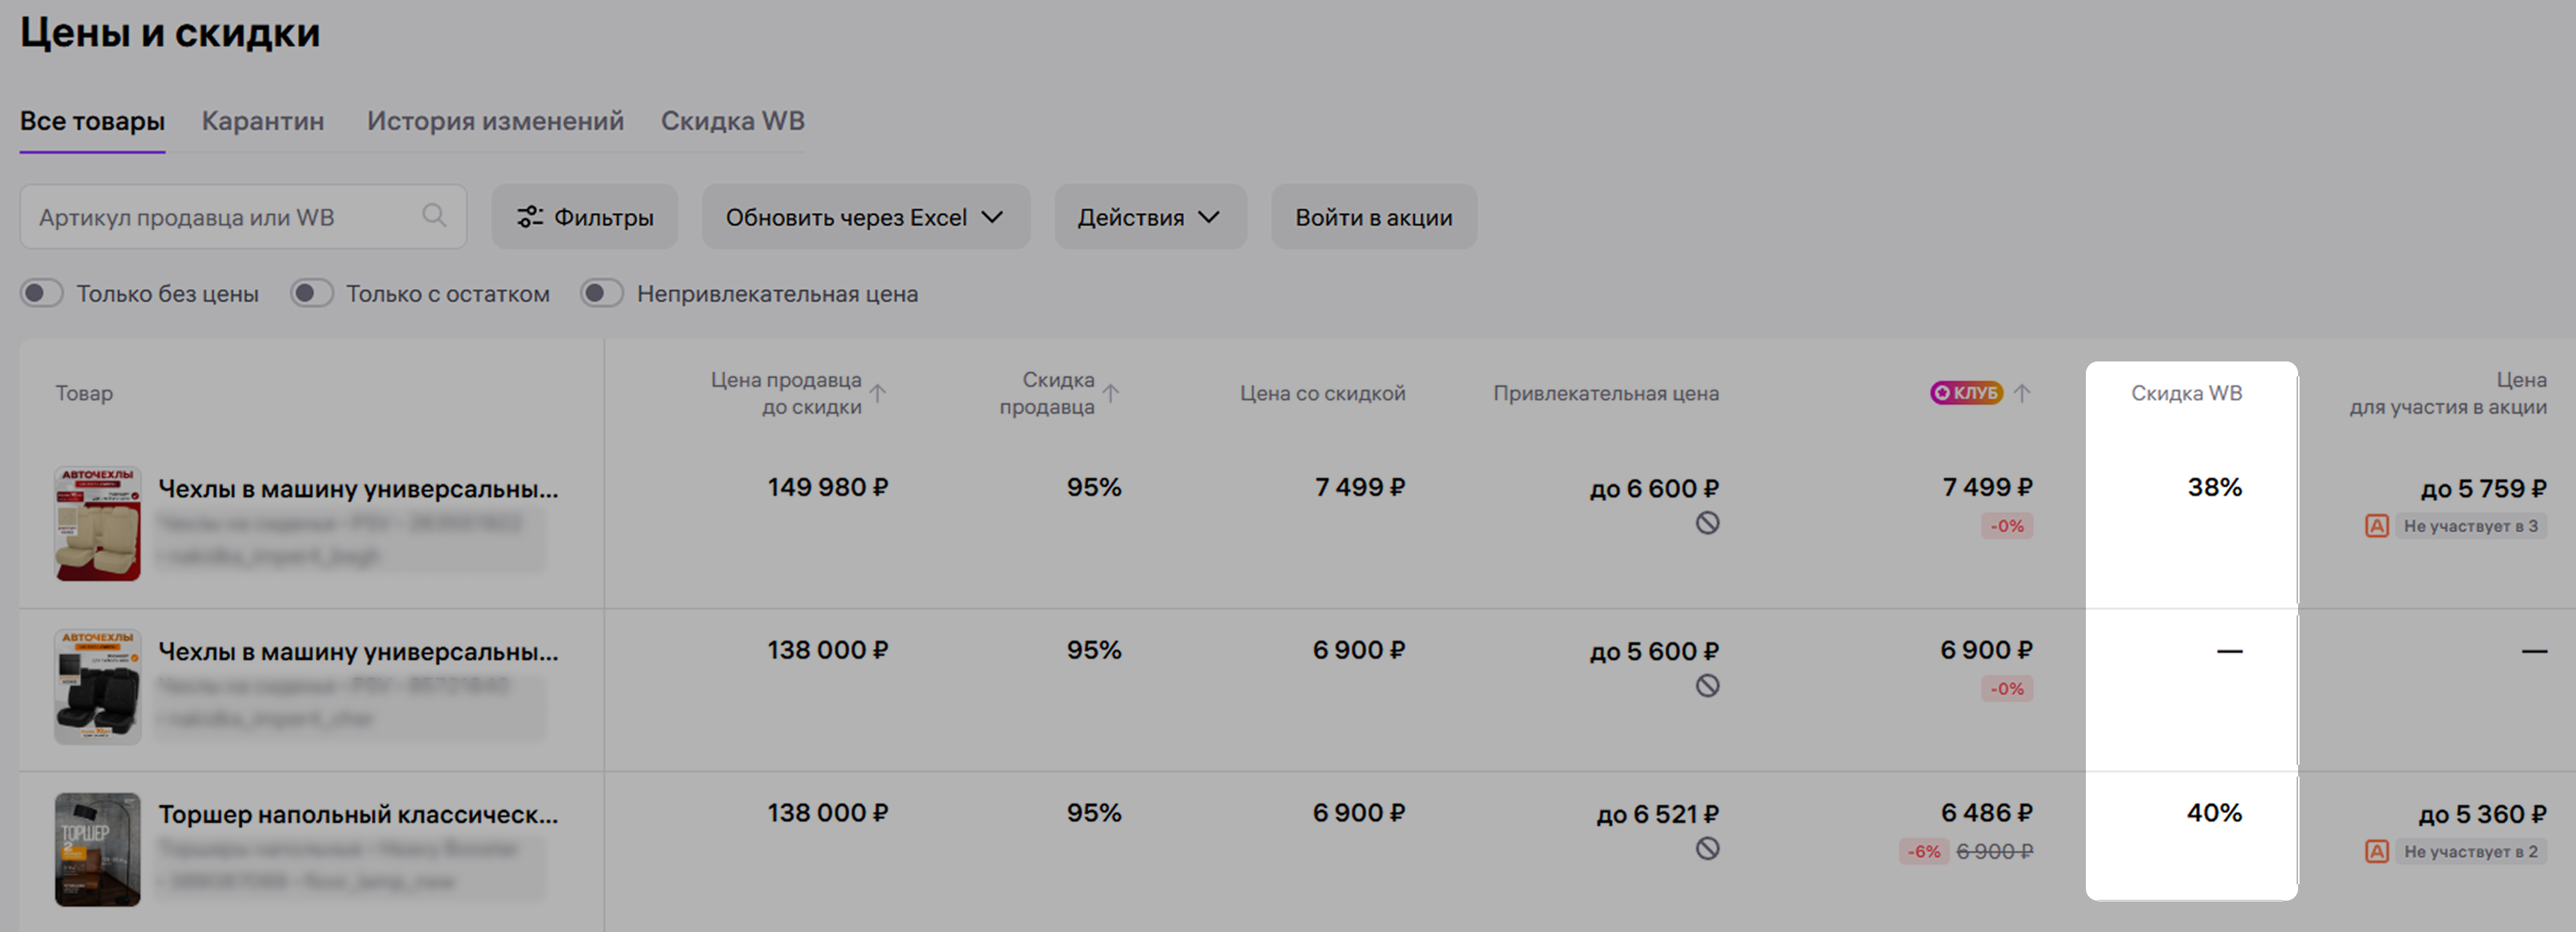Expand Обновить через Excel dropdown
Screen dimensions: 2576x932
point(865,217)
